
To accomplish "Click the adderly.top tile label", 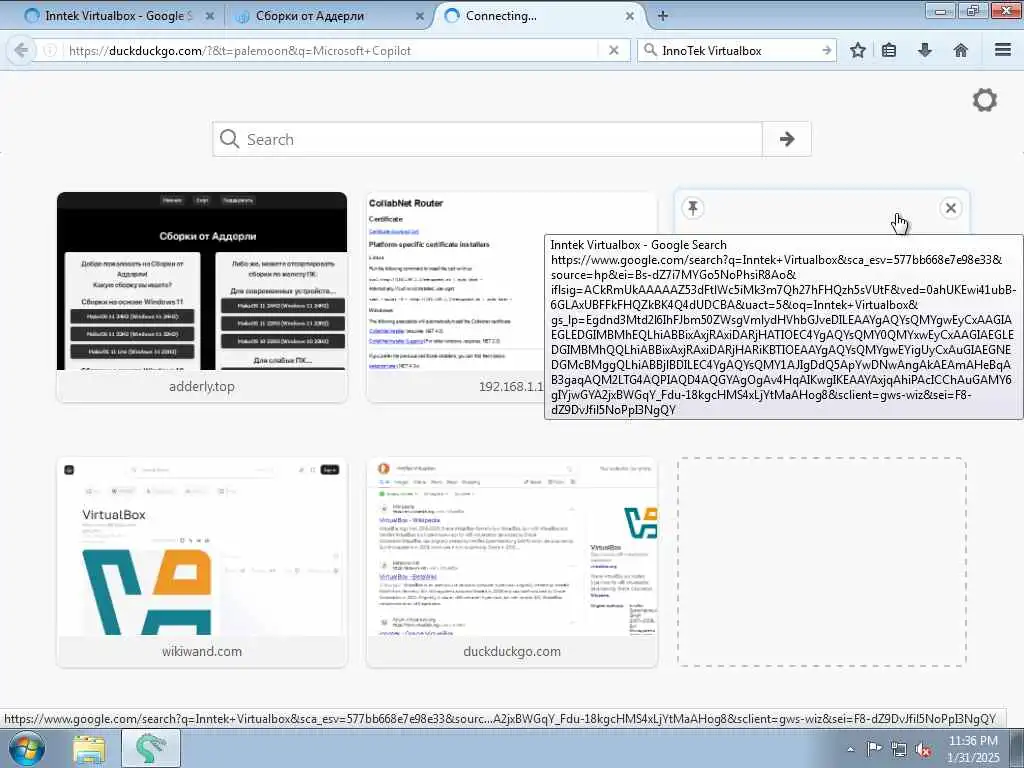I will click(202, 386).
